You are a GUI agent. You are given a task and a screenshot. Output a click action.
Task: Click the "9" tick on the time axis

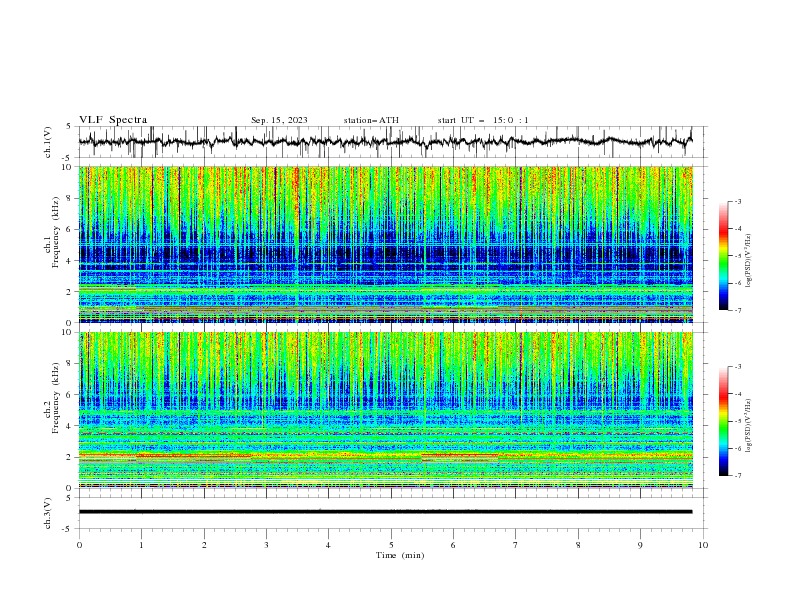pyautogui.click(x=640, y=545)
